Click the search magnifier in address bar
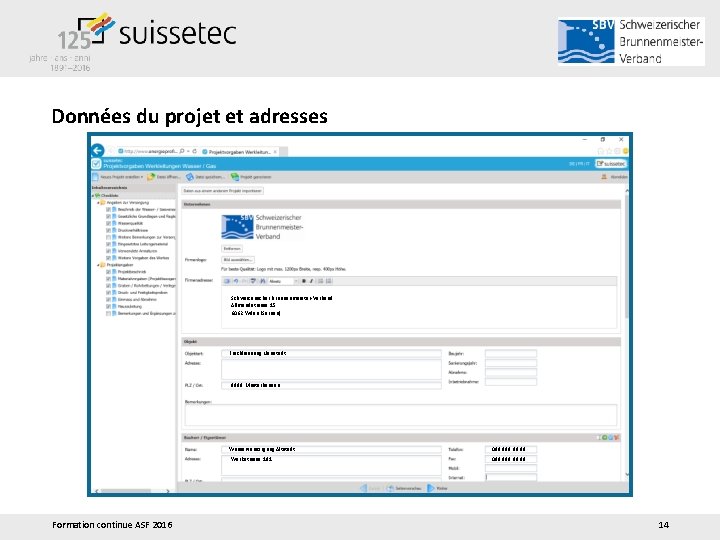The width and height of the screenshot is (720, 540). (182, 151)
